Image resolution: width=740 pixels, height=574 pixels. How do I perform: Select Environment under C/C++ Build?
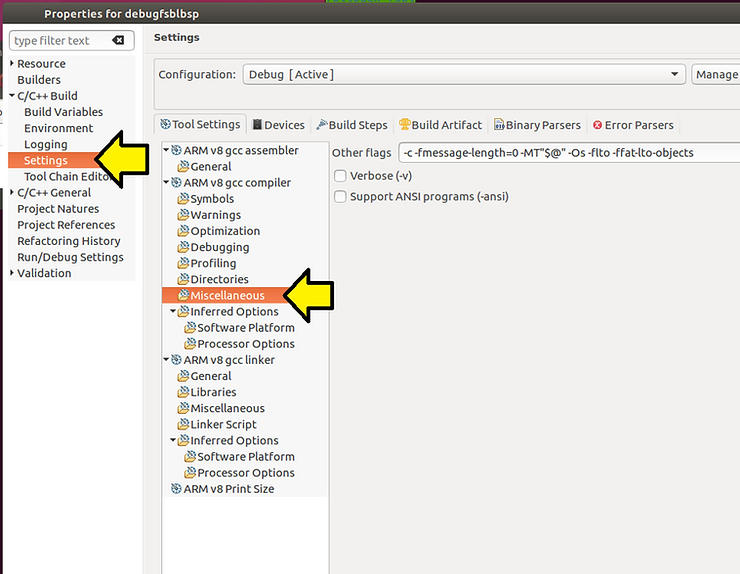pos(59,128)
